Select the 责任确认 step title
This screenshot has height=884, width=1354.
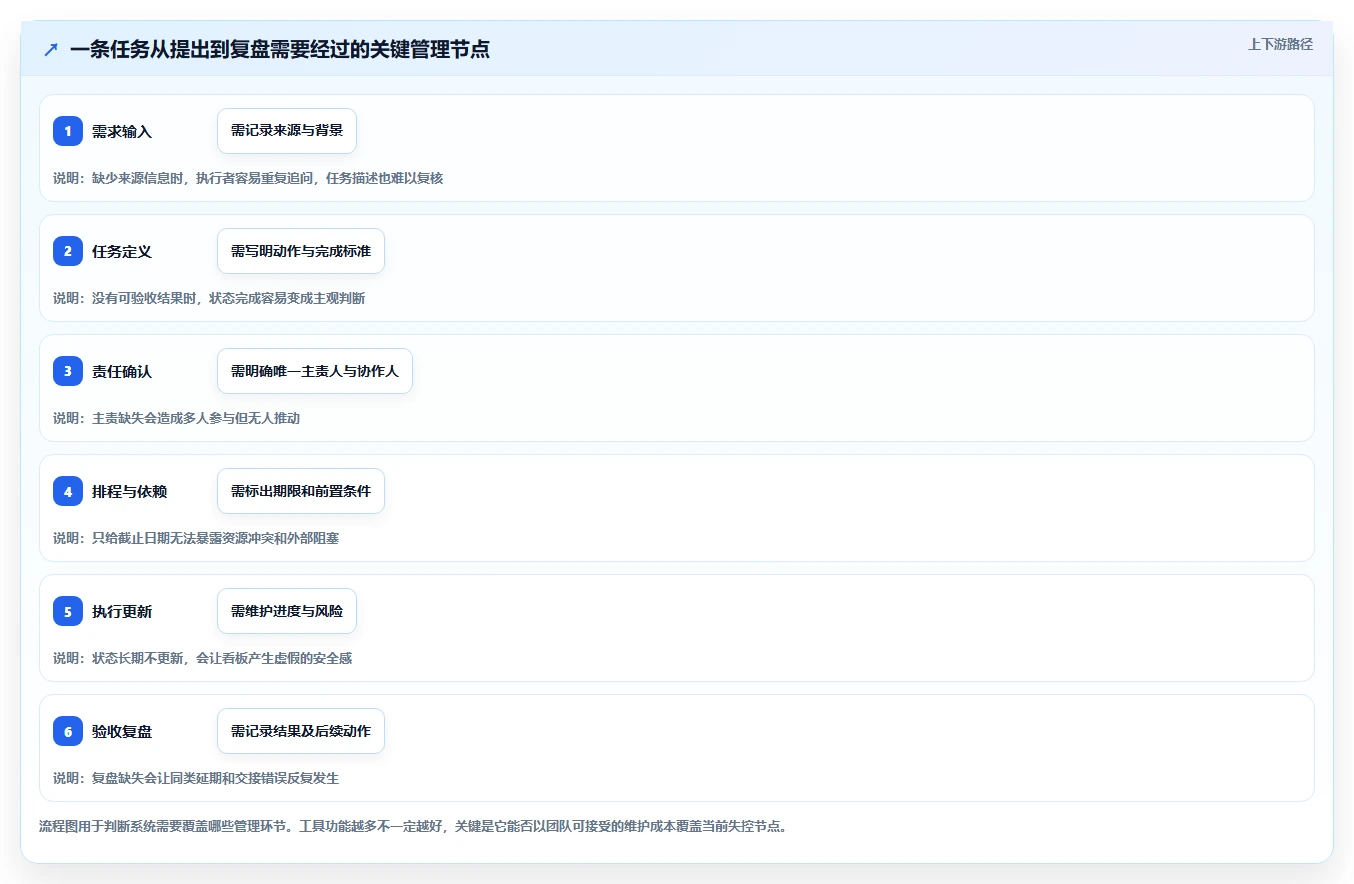pos(122,371)
